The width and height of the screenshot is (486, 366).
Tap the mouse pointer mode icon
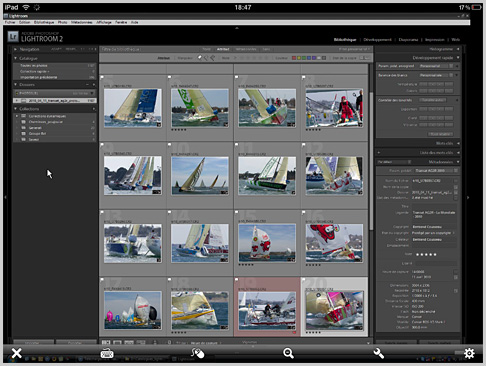coord(197,353)
